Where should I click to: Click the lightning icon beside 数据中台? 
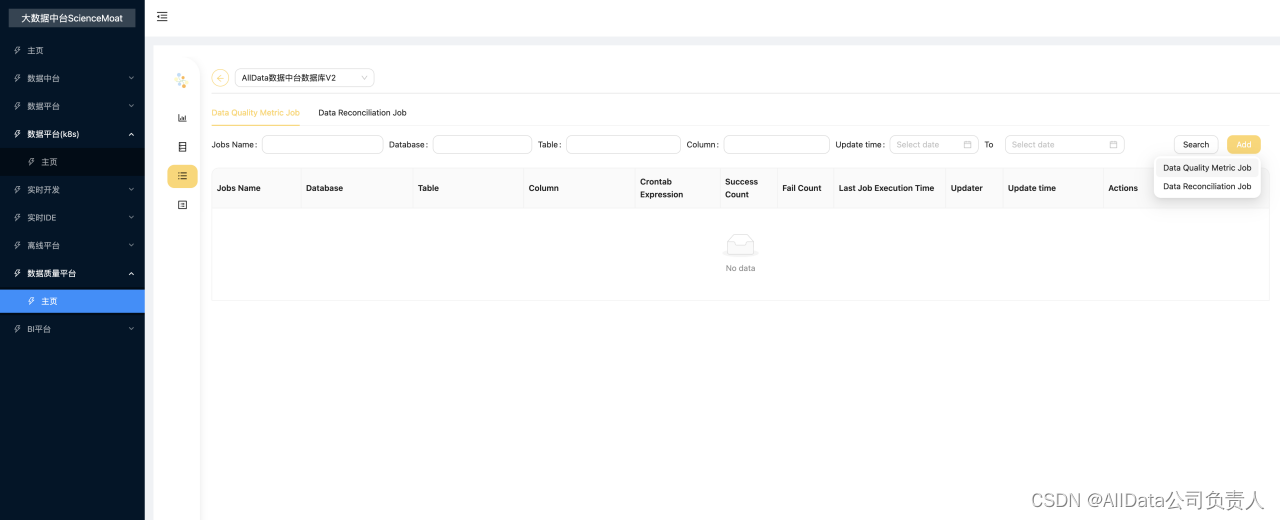point(17,78)
